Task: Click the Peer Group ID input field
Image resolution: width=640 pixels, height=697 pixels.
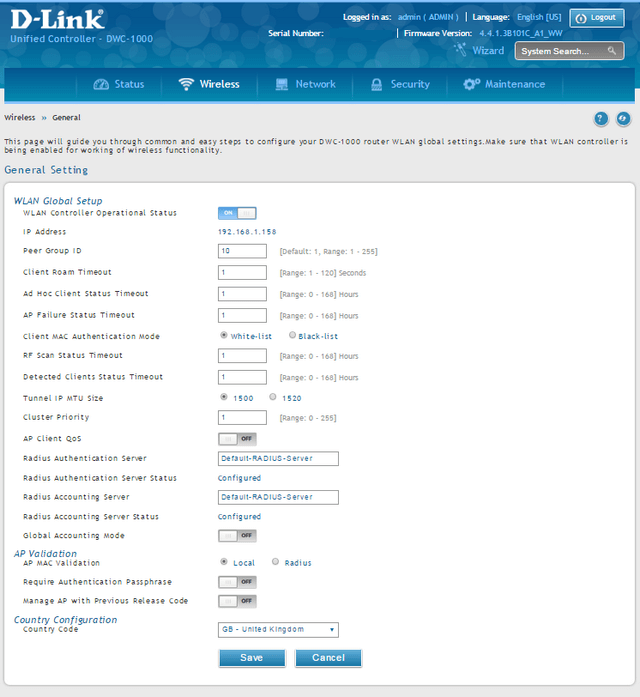Action: click(242, 251)
